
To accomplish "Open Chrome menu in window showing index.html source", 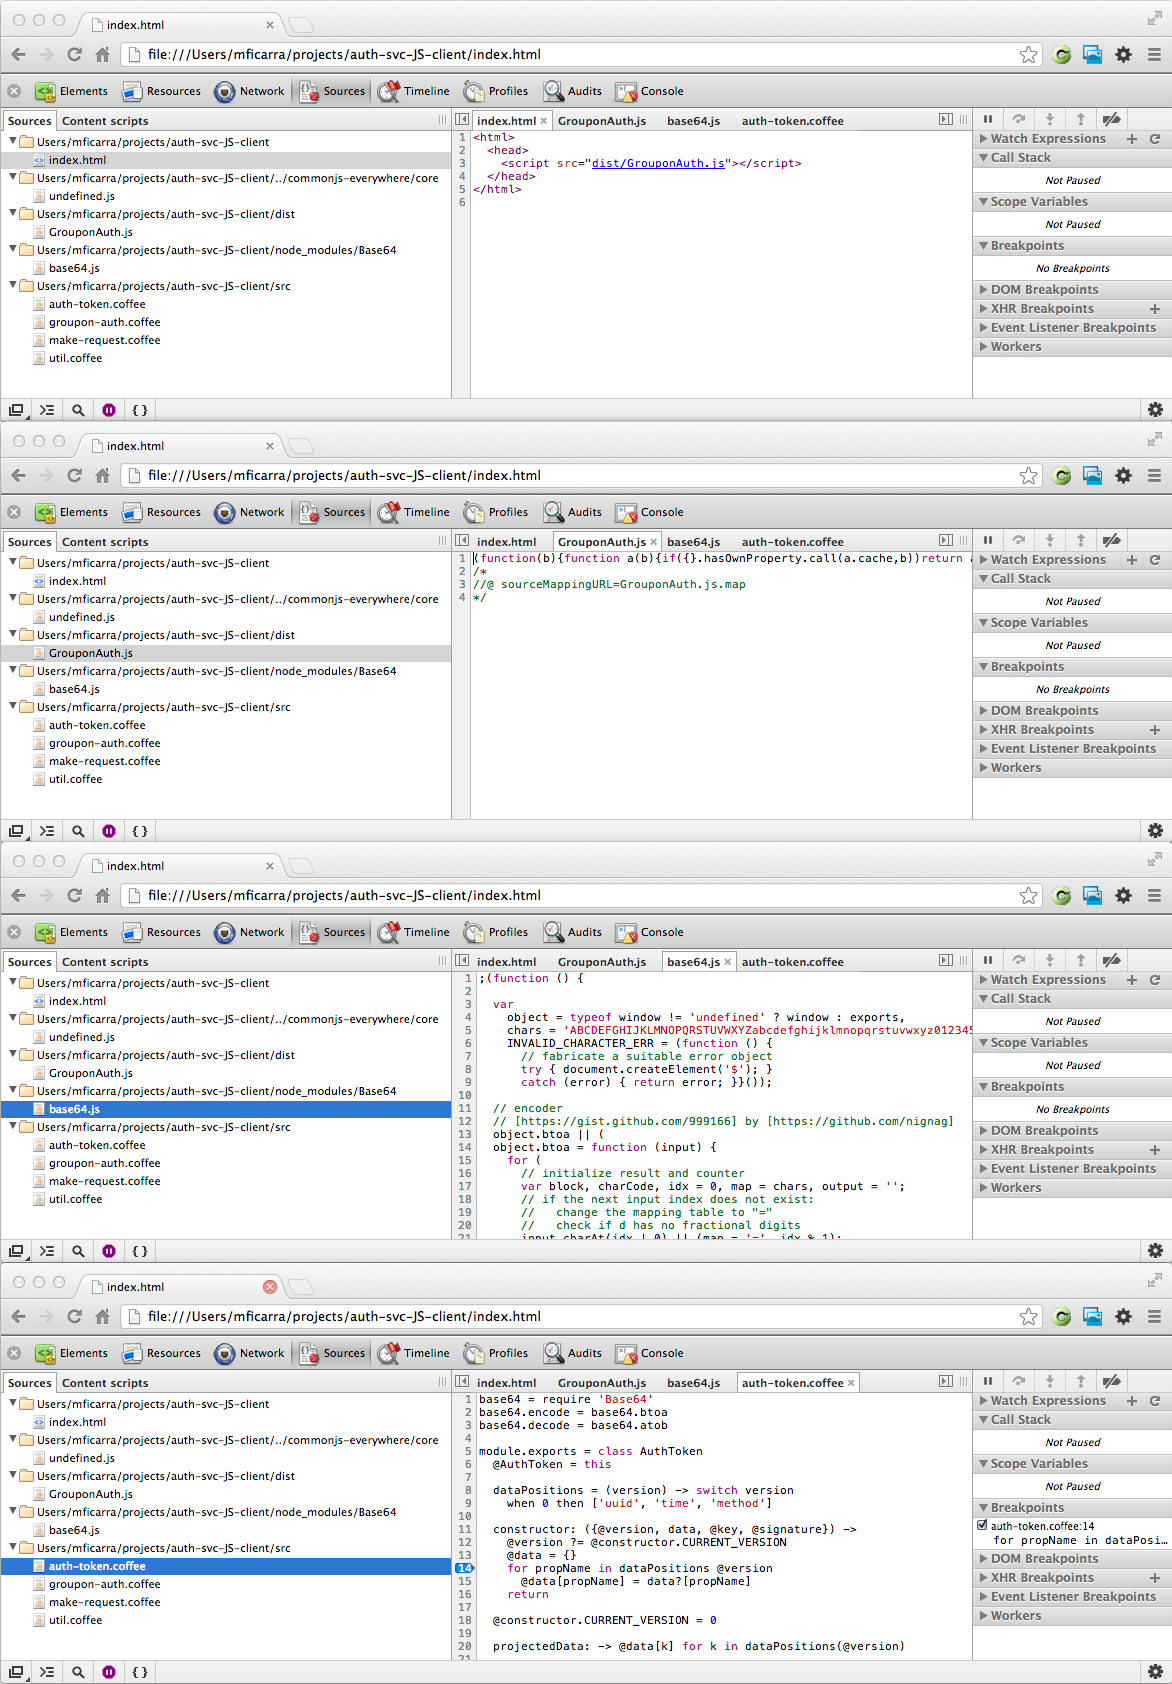I will (x=1154, y=55).
